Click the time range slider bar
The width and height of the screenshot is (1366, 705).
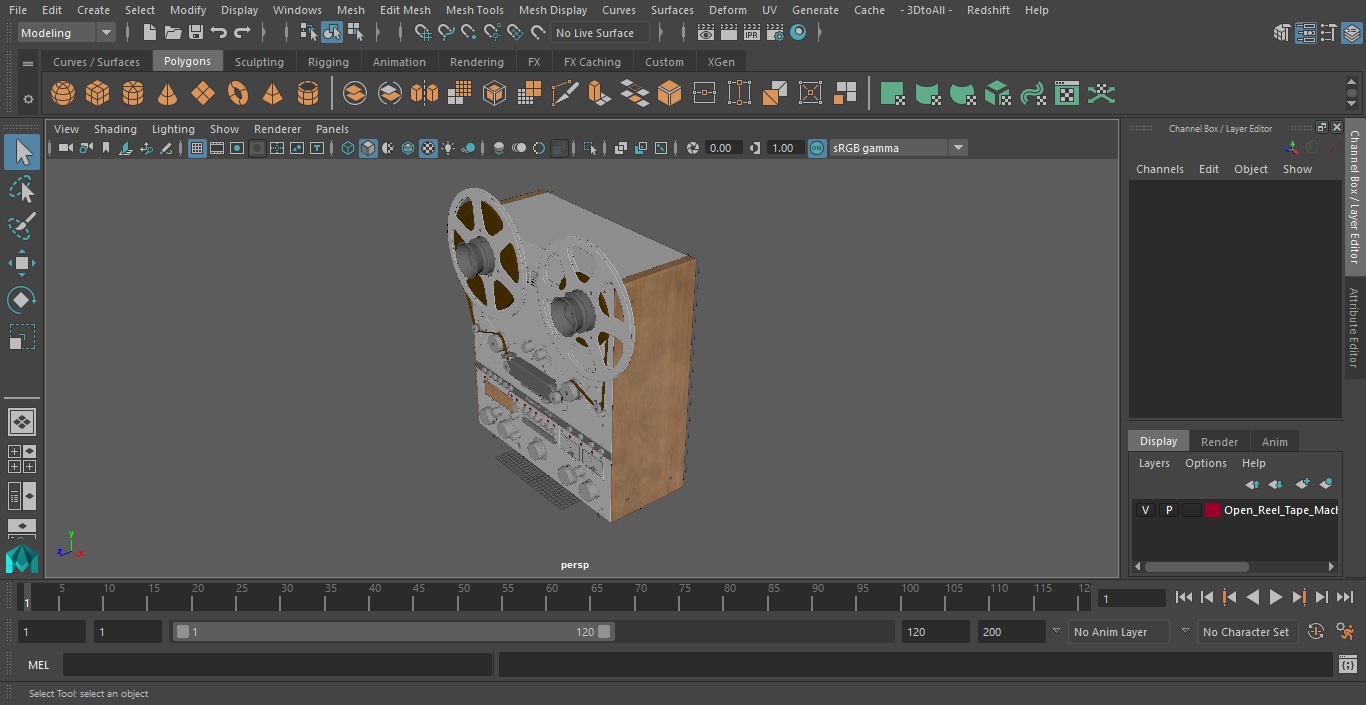(x=393, y=632)
